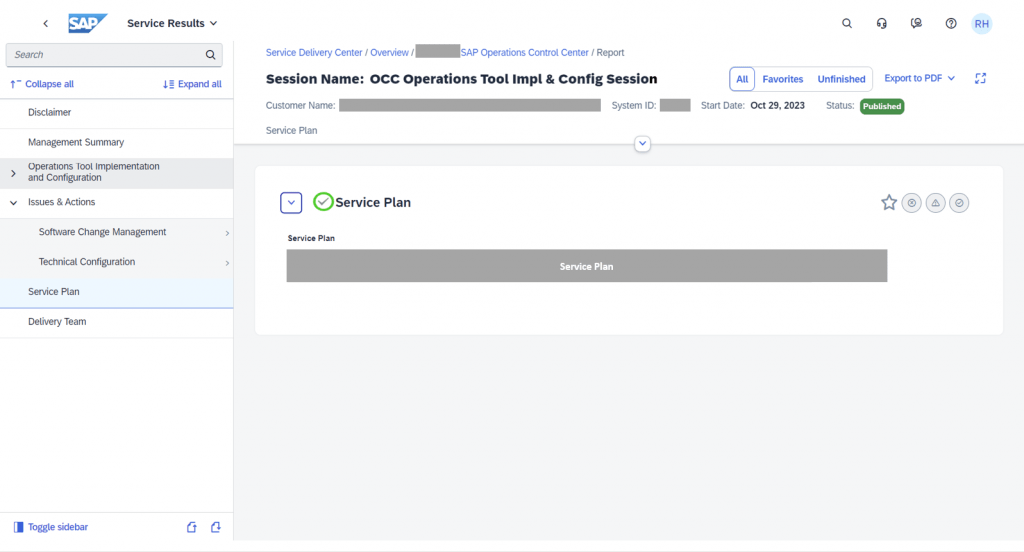1024x552 pixels.
Task: Select Delivery Team in the sidebar
Action: pyautogui.click(x=116, y=322)
